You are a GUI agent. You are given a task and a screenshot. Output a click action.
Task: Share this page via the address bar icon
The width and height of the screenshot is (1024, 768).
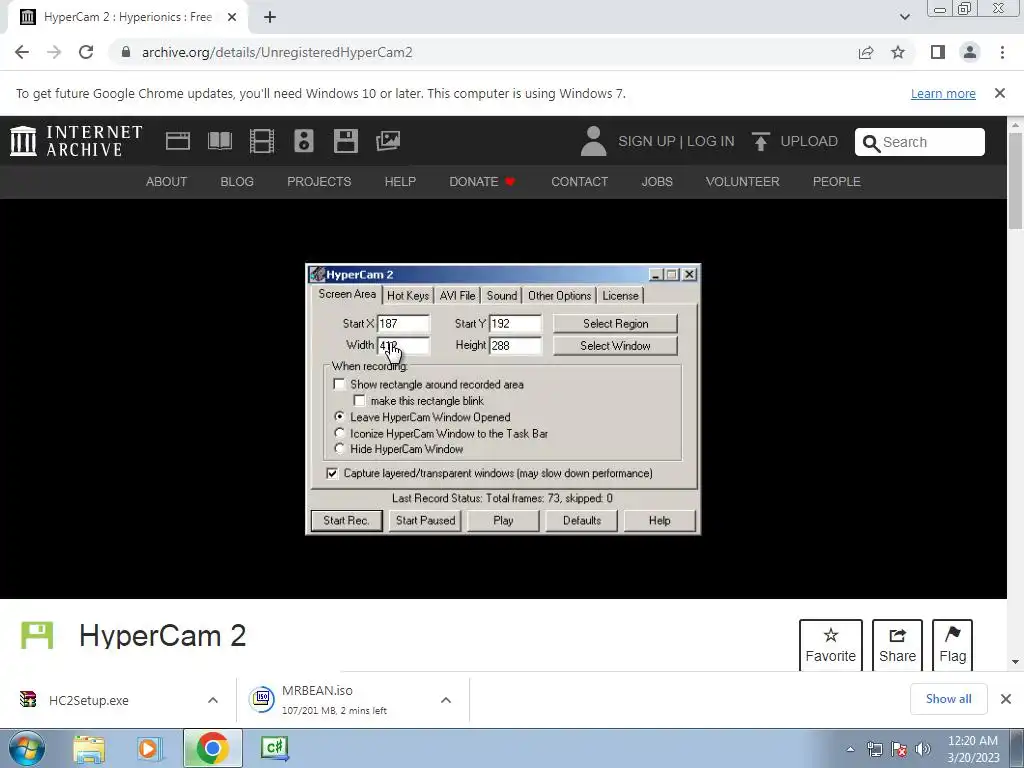tap(866, 52)
